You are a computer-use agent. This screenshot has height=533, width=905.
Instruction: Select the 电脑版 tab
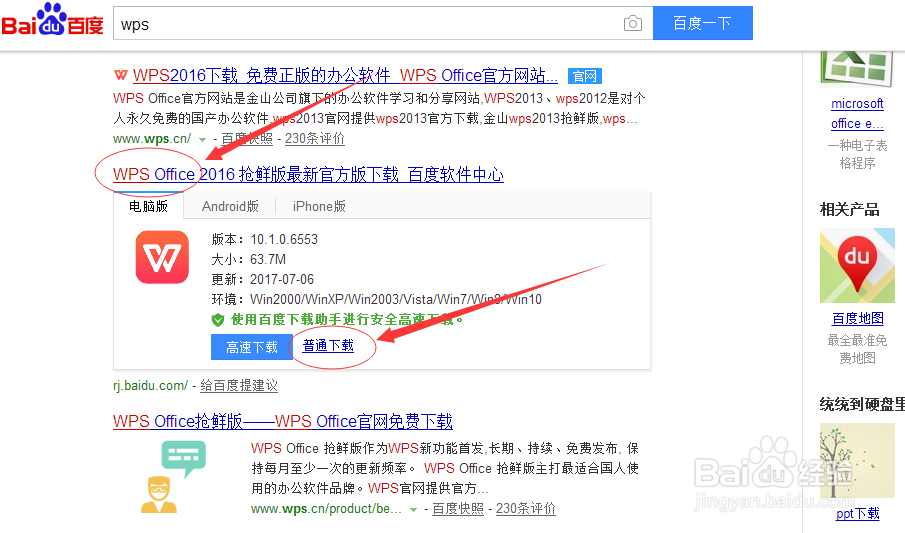tap(148, 206)
